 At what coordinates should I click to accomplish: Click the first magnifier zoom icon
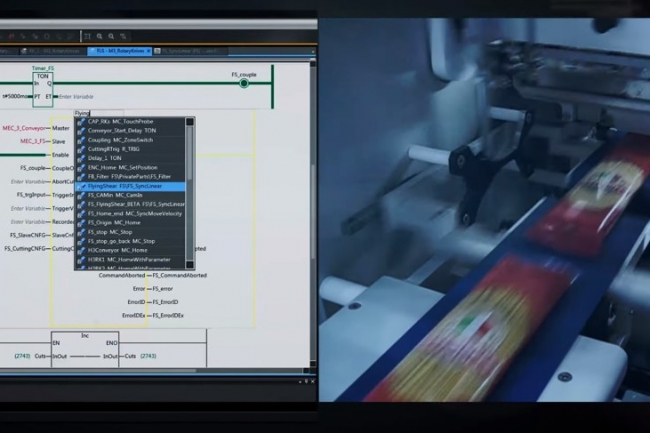click(99, 36)
